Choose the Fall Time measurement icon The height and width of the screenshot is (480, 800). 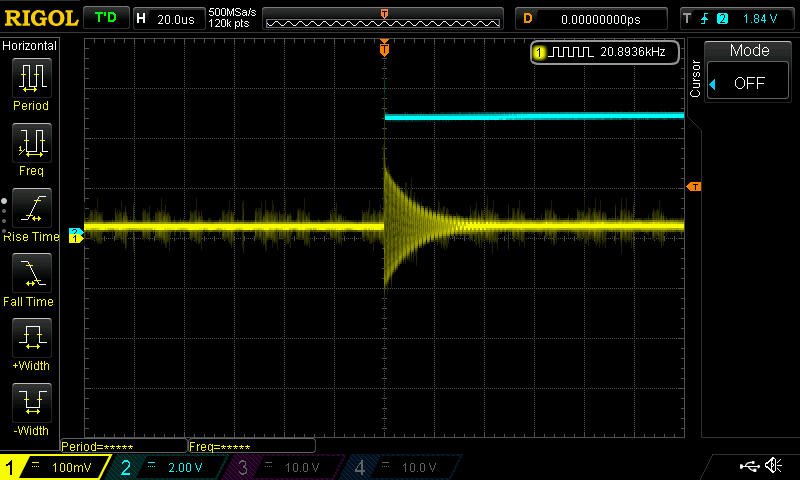tap(31, 273)
